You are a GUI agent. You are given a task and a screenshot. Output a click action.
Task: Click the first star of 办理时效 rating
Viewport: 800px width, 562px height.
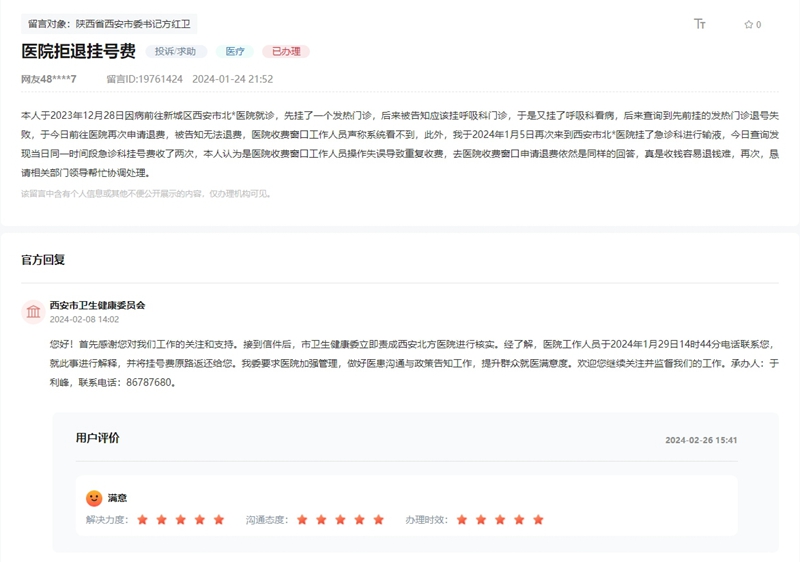point(462,520)
